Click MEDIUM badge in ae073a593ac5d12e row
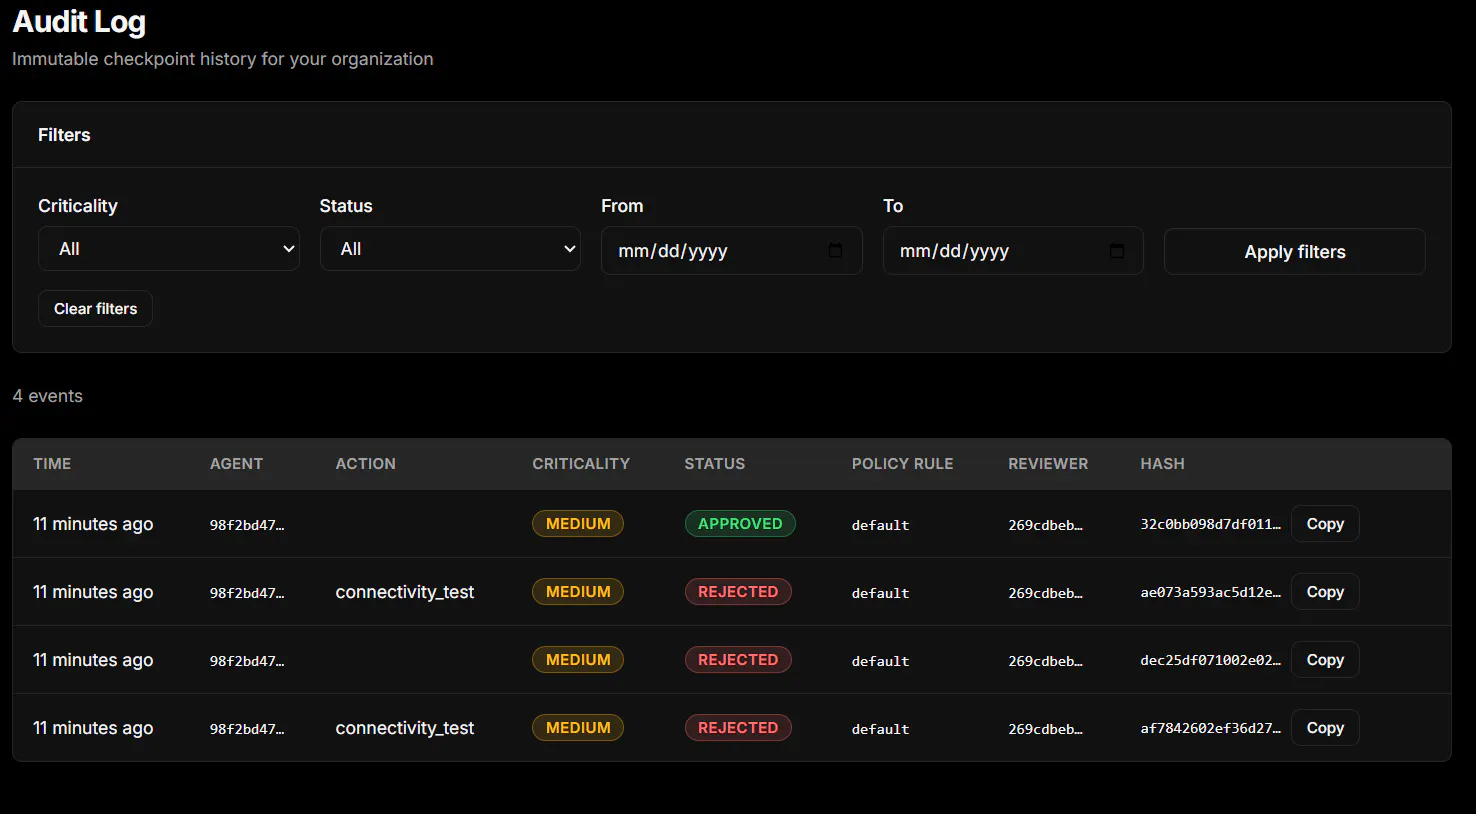The width and height of the screenshot is (1476, 814). click(578, 592)
